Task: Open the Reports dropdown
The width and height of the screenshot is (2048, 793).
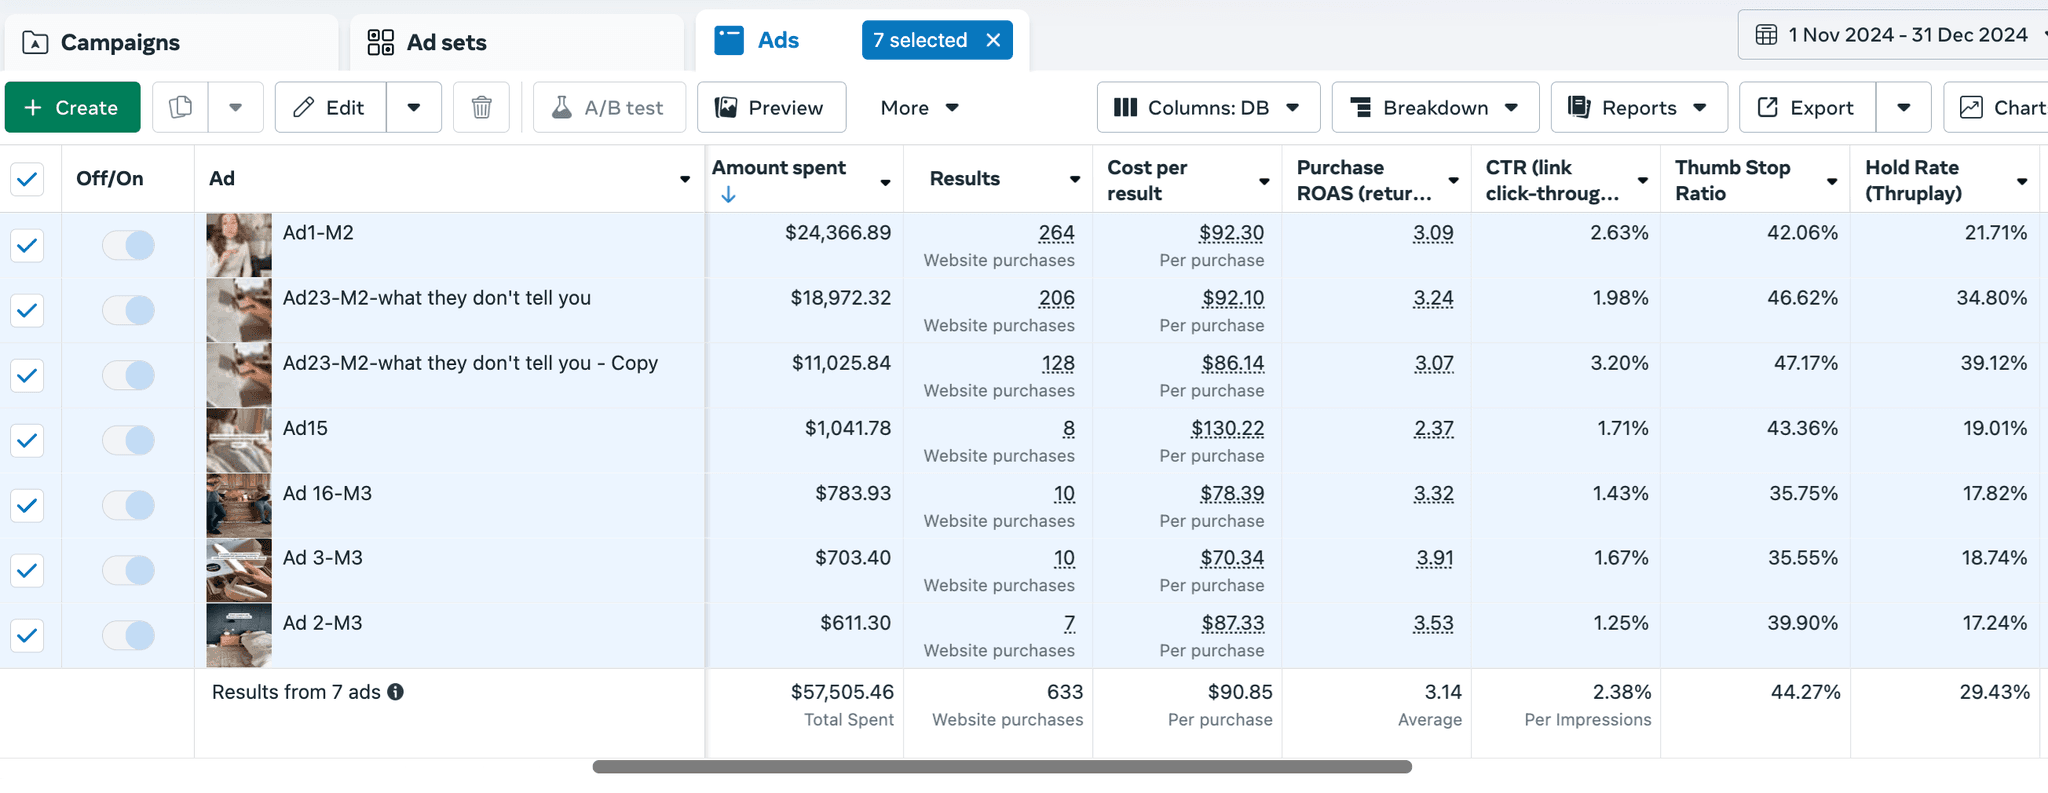Action: coord(1639,107)
